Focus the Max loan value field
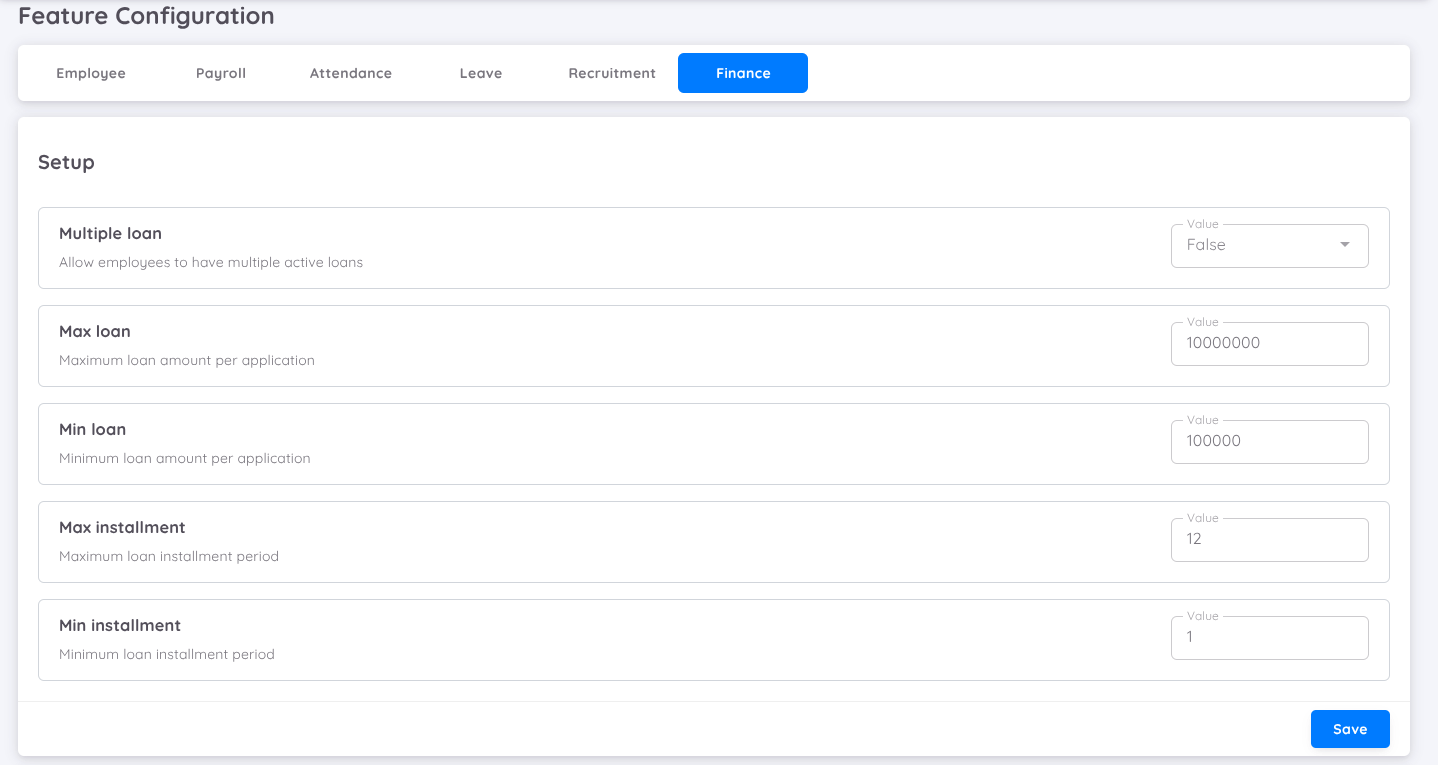Screen dimensions: 1438x765 click(1269, 343)
